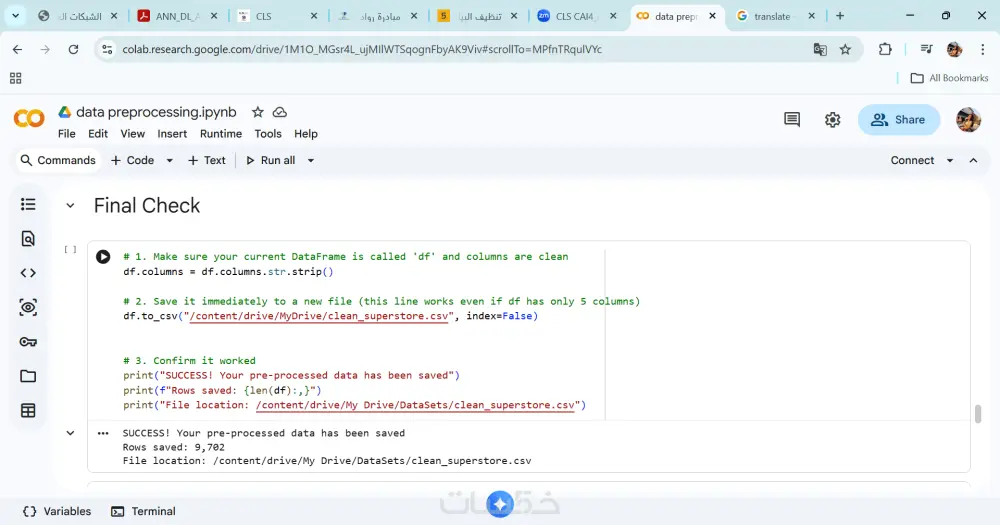Click the 'Rows saved: 9,702' output line
1000x525 pixels.
coord(173,447)
